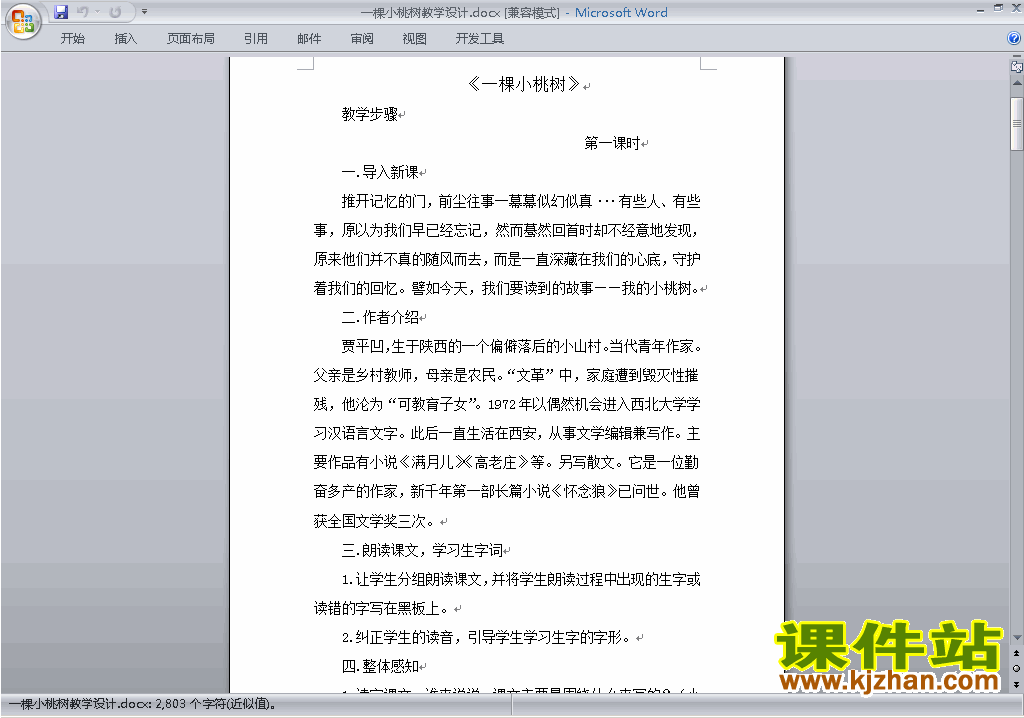The image size is (1024, 718).
Task: Open the 邮件 ribbon tab
Action: (x=309, y=39)
